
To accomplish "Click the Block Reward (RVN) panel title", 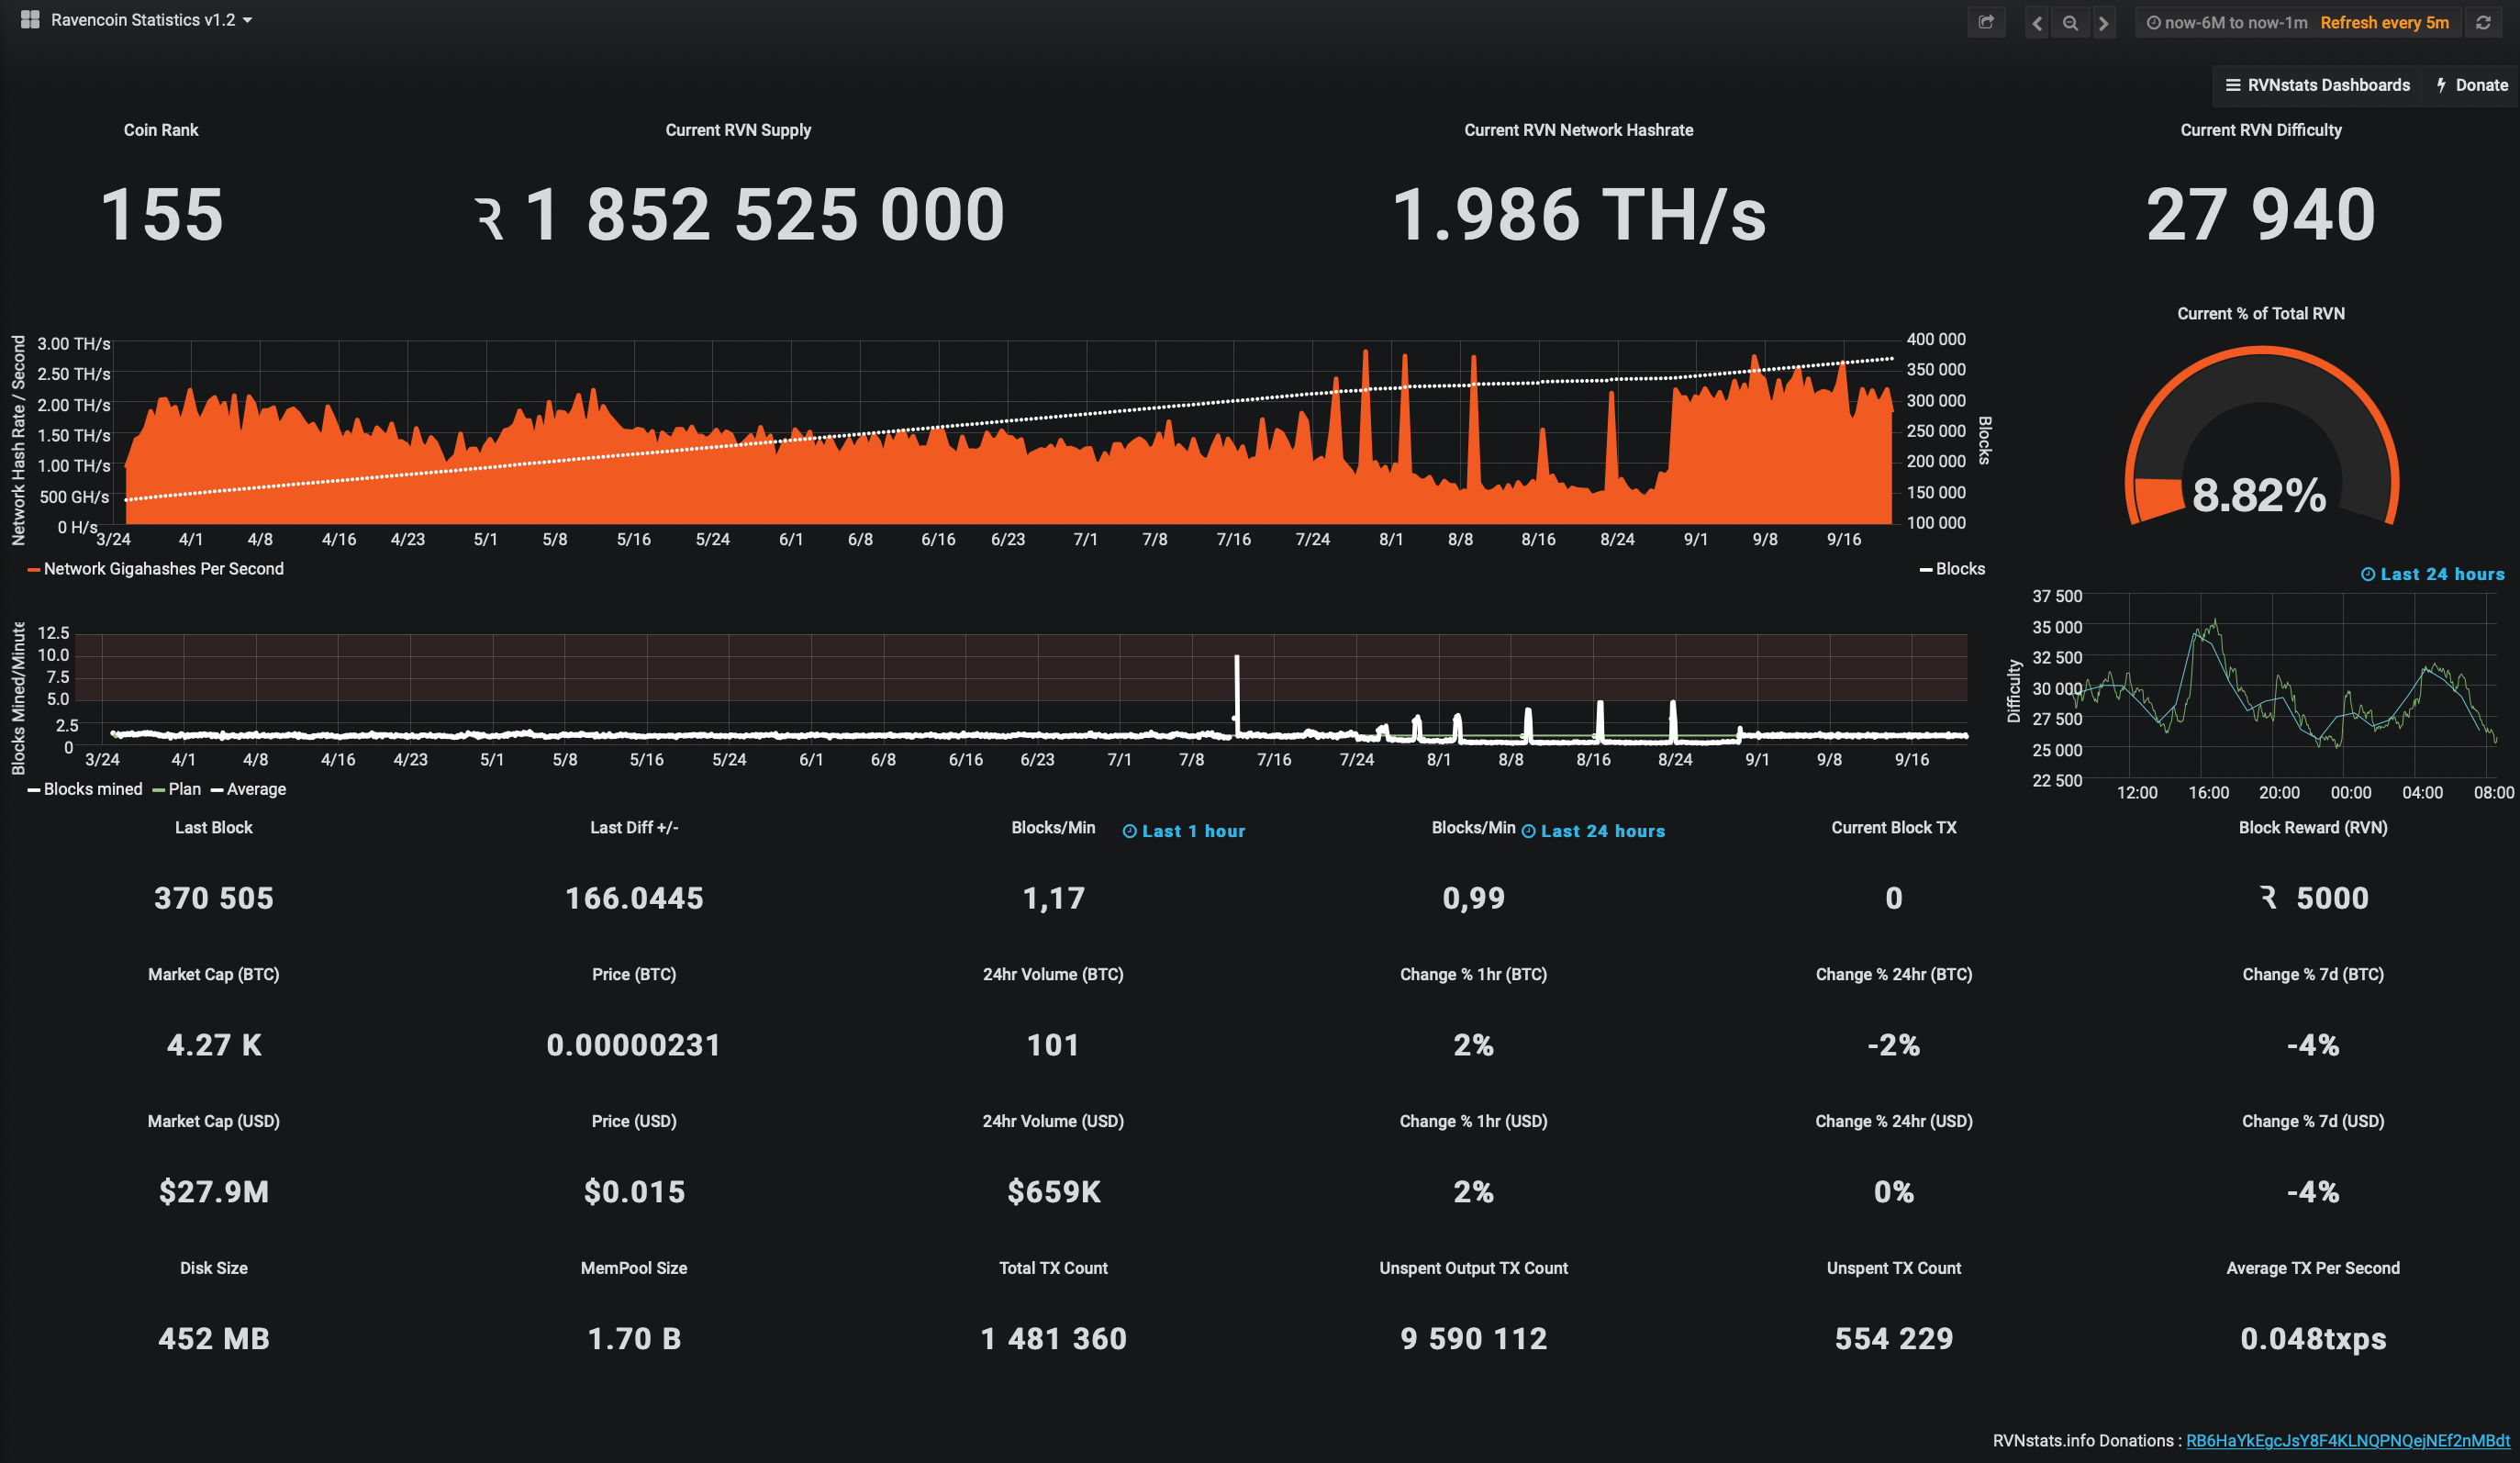I will pos(2312,827).
